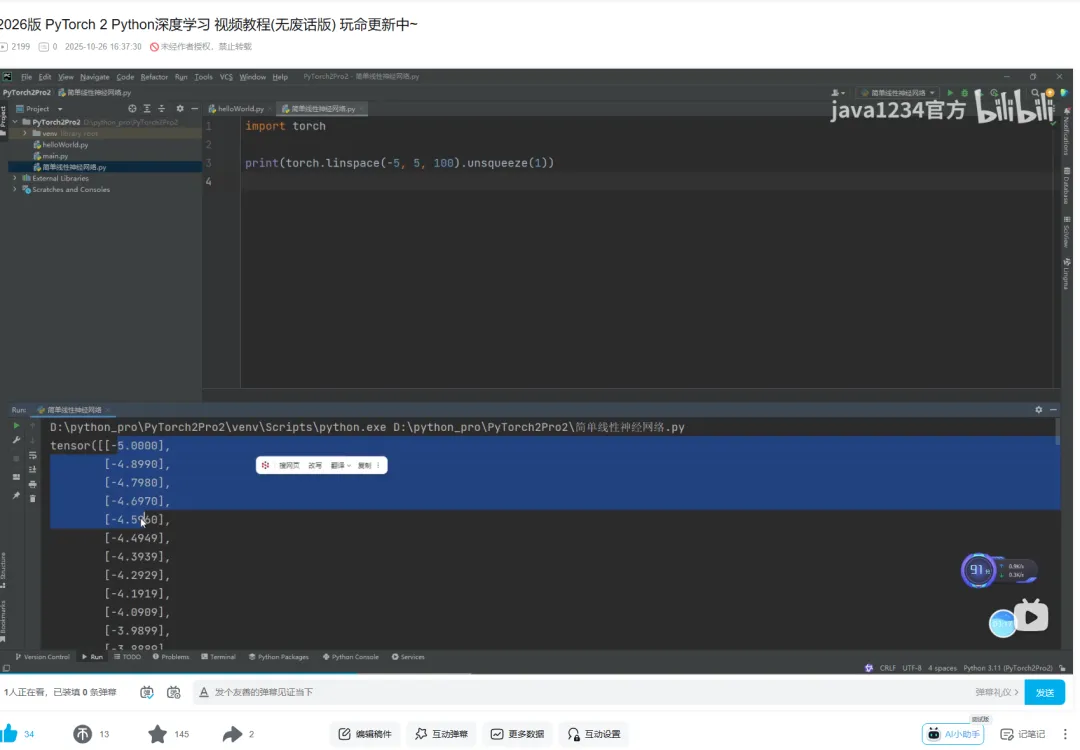
Task: Expand Scratches and Consoles node
Action: [15, 189]
